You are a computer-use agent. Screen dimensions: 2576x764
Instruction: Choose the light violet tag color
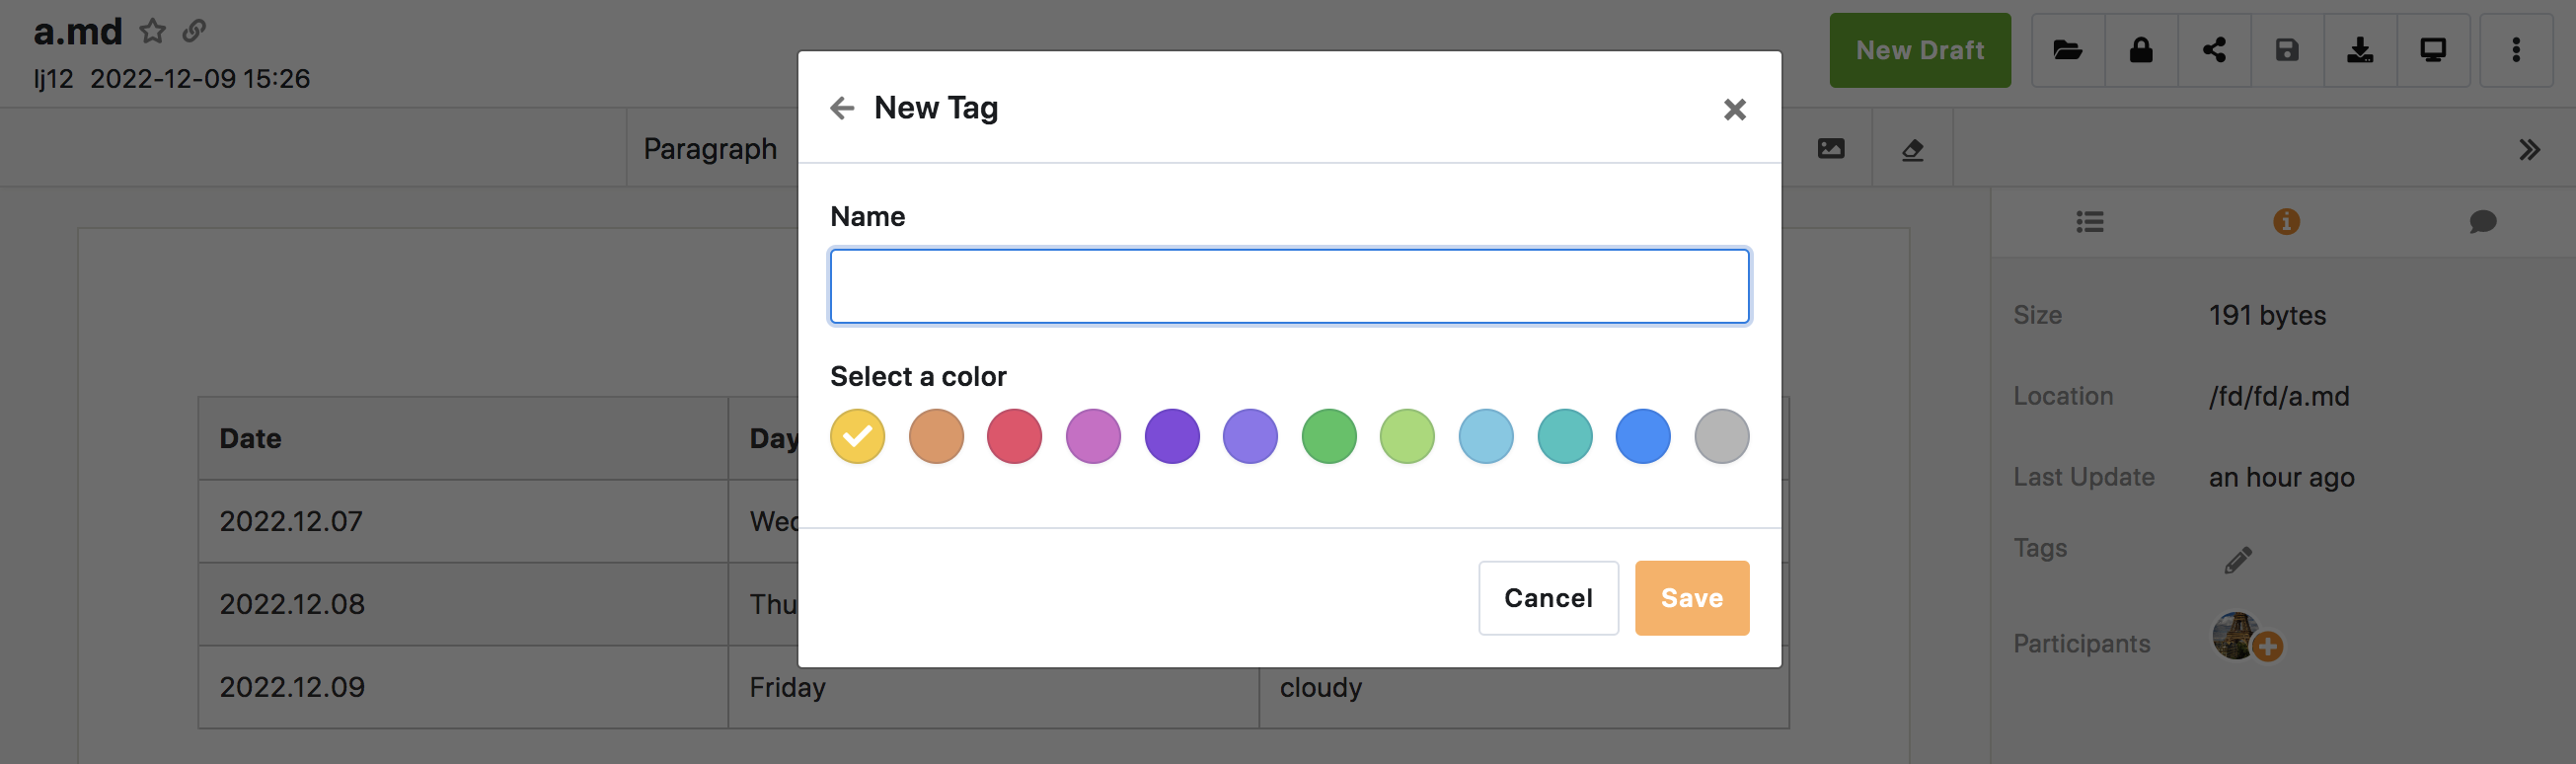click(1250, 436)
